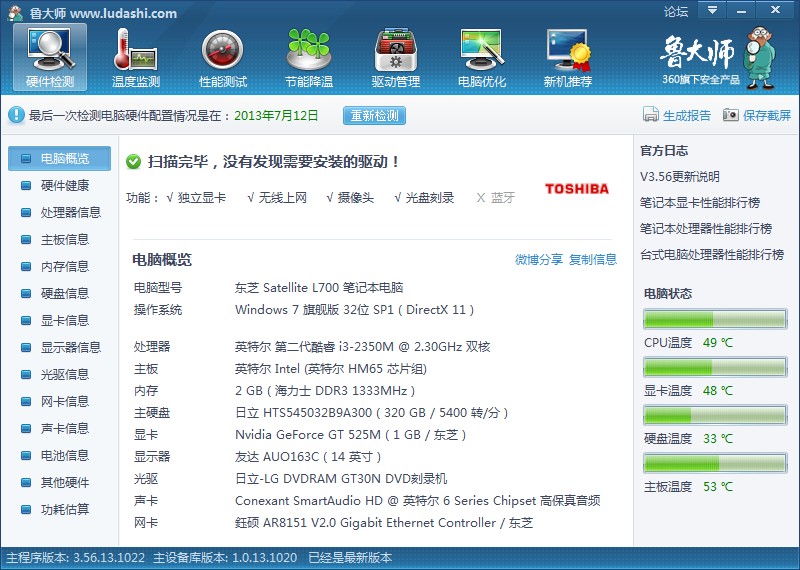Open the 论坛 forum link
The width and height of the screenshot is (800, 570).
(x=676, y=11)
